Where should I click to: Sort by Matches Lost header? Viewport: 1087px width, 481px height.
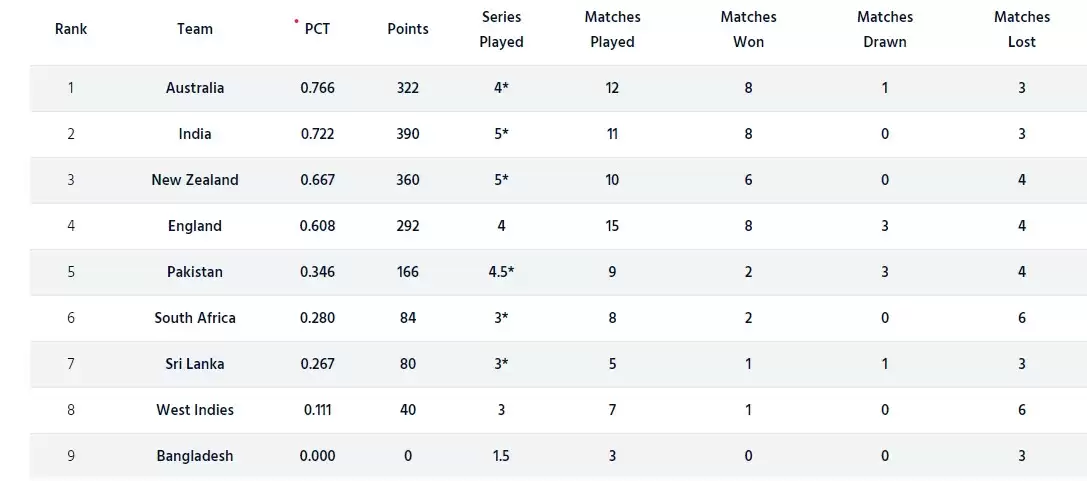click(x=1022, y=30)
